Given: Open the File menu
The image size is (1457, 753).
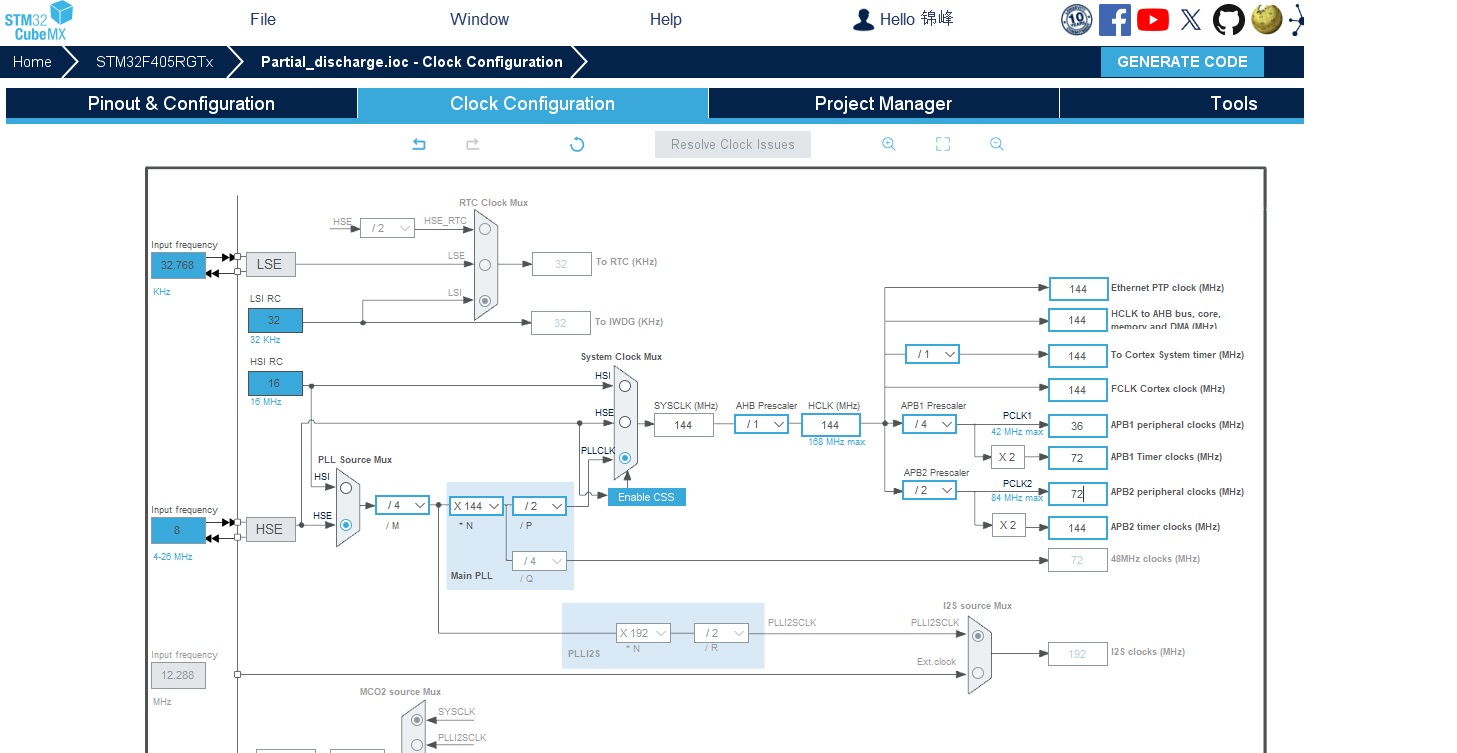Looking at the screenshot, I should pyautogui.click(x=263, y=20).
